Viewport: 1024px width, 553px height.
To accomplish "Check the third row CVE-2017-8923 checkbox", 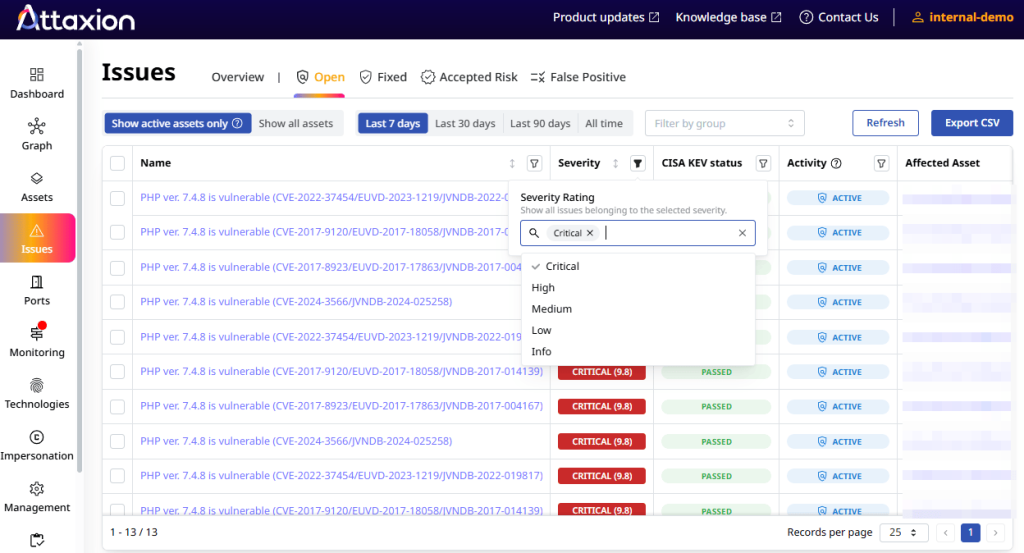I will coord(118,268).
